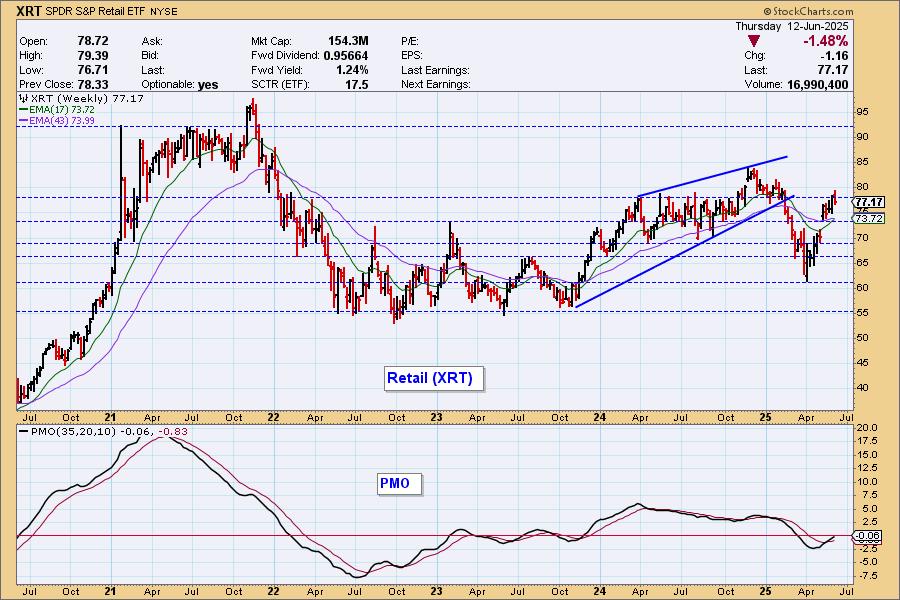Select the Mkt Cap value 154.3M
Viewport: 900px width, 600px height.
click(348, 41)
